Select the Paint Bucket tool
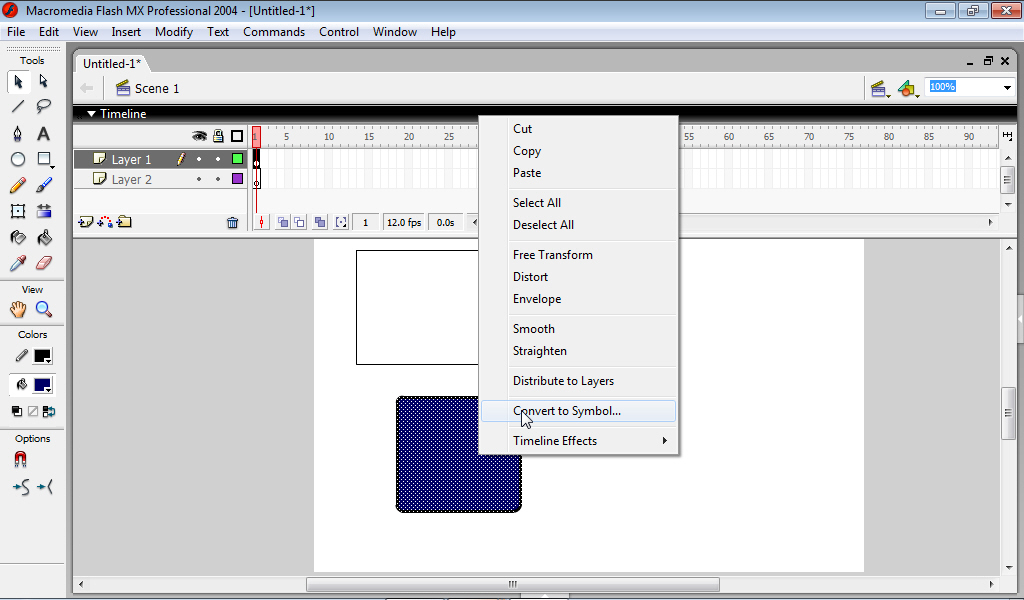This screenshot has width=1024, height=600. (44, 237)
